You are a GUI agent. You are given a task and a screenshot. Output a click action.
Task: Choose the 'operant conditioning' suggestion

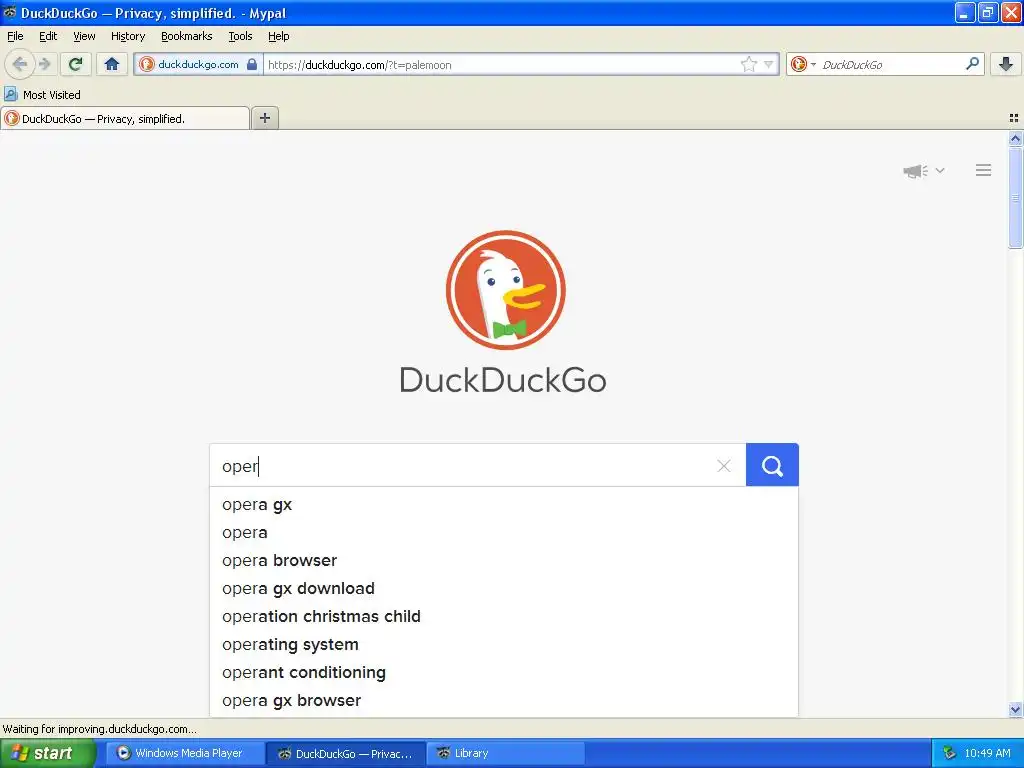point(504,673)
